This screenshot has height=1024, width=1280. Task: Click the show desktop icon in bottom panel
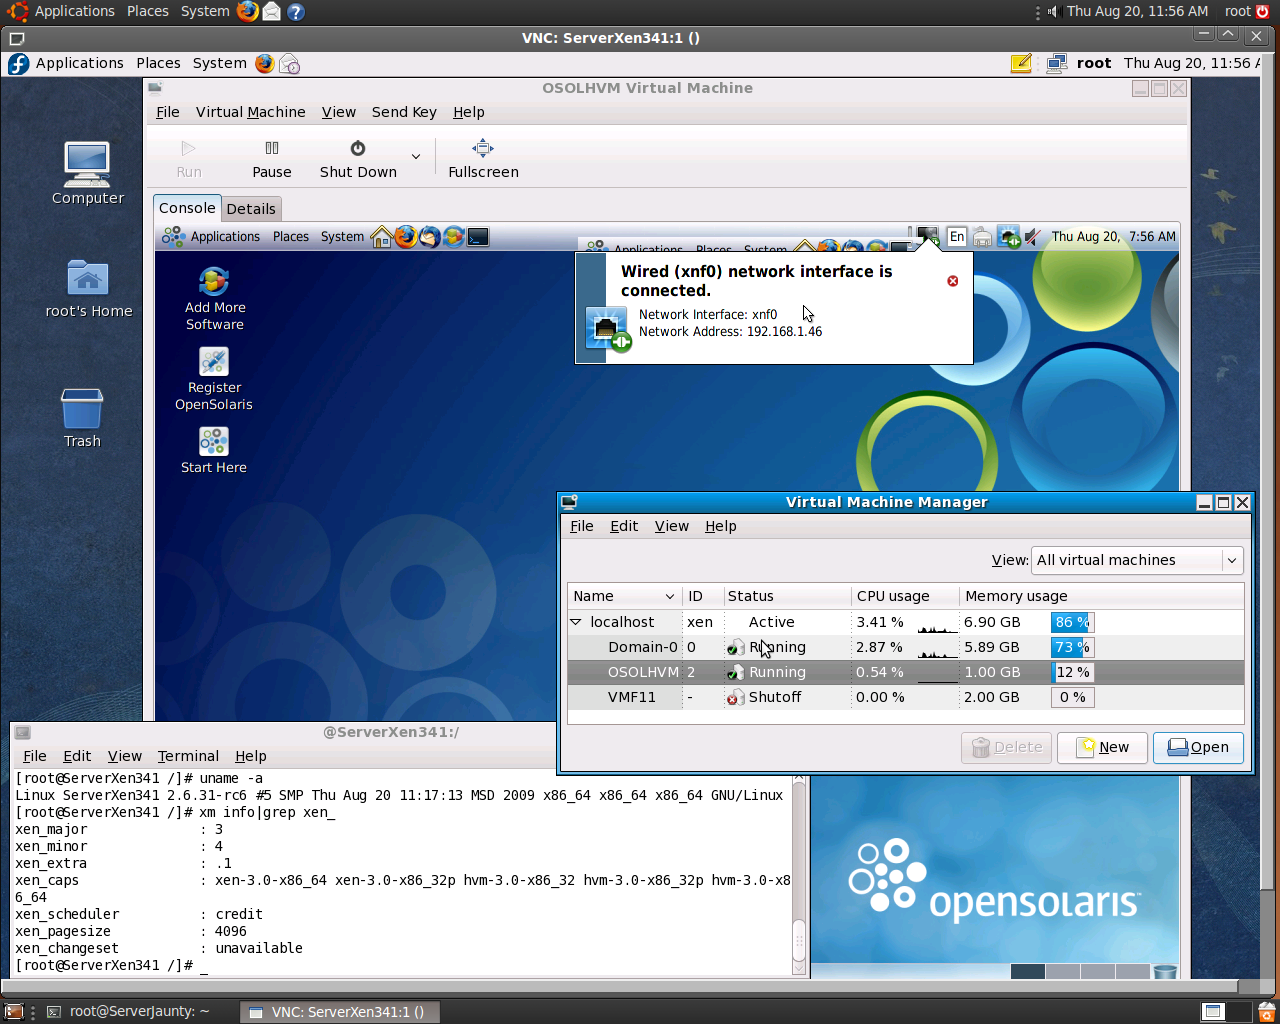click(14, 1012)
